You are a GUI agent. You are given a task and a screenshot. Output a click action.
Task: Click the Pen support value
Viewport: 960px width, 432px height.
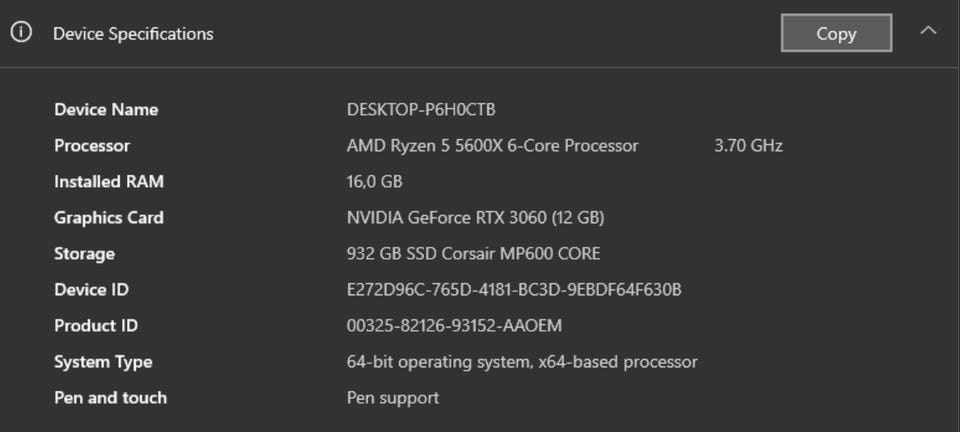392,398
